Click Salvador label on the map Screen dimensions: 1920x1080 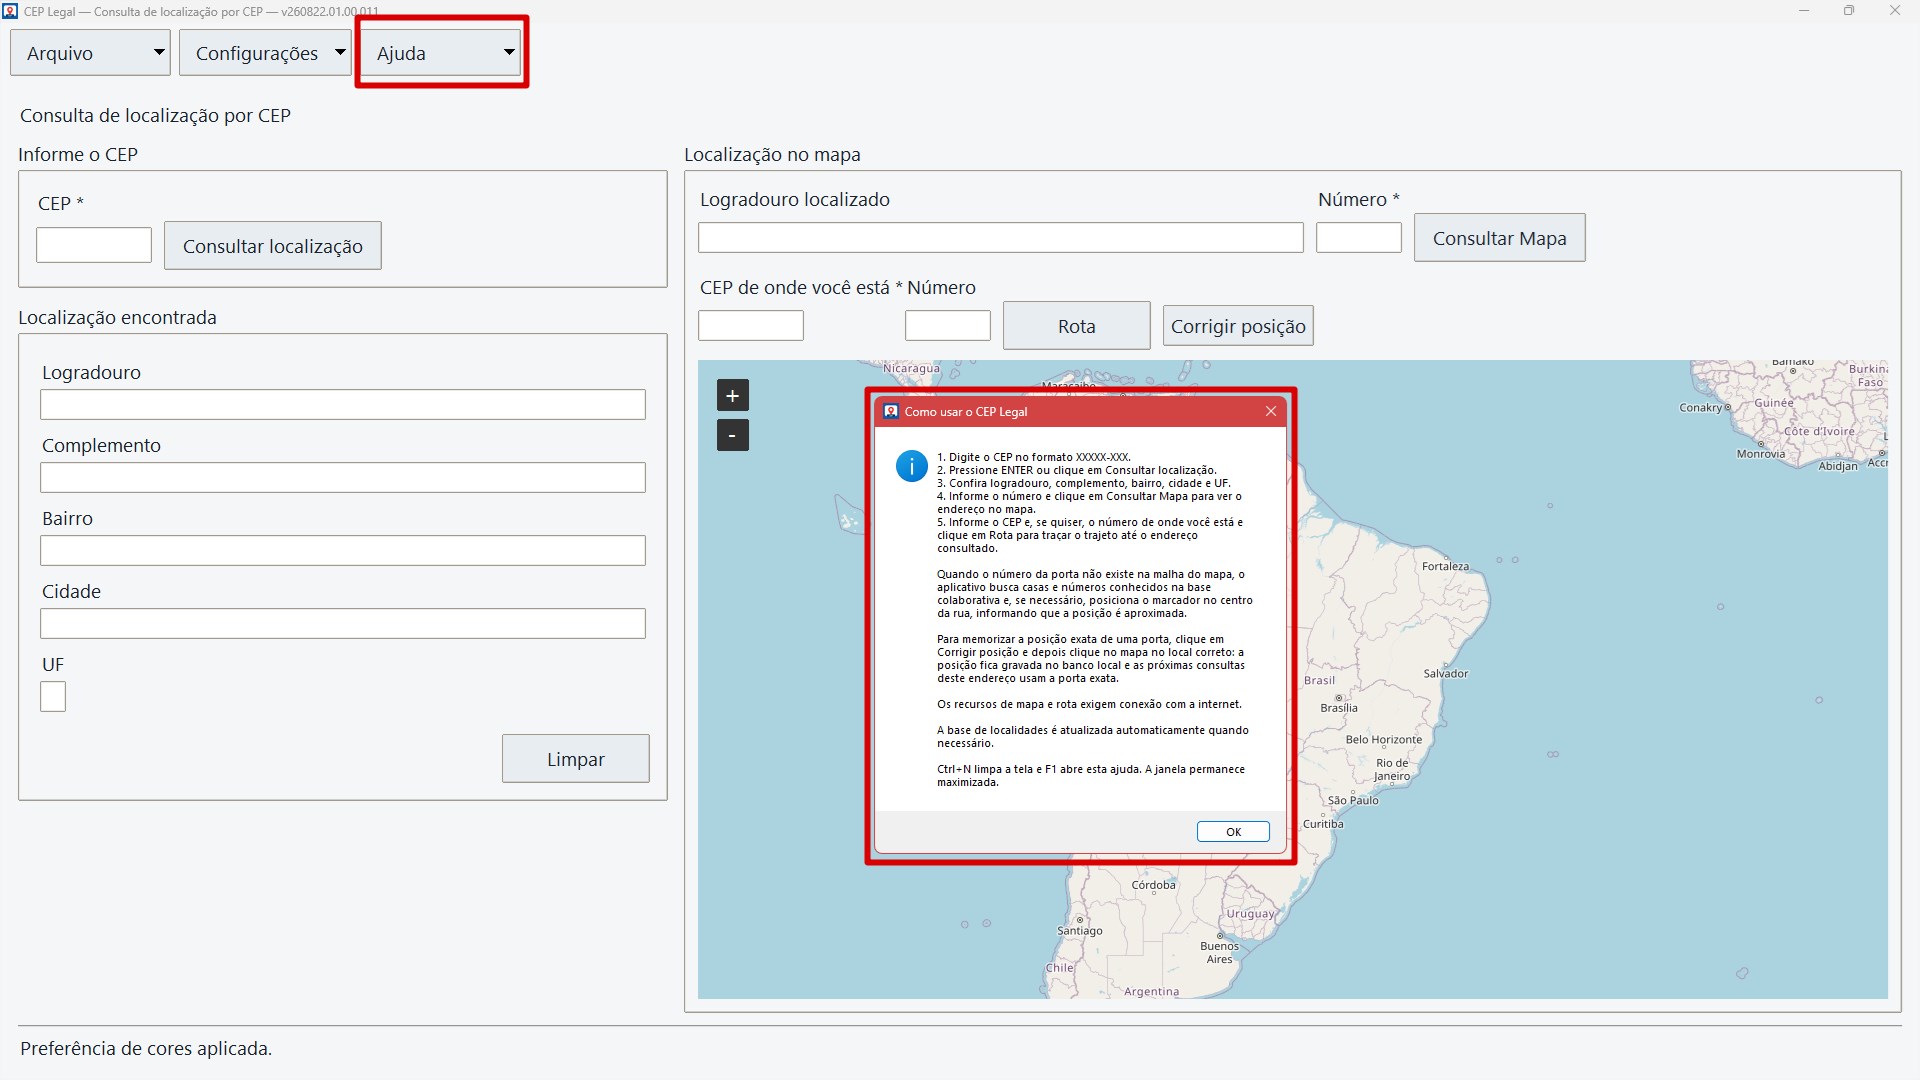click(x=1445, y=673)
